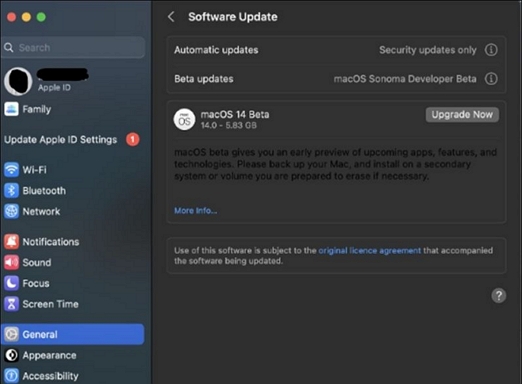Click the Screen Time hourglass icon

[x=11, y=304]
